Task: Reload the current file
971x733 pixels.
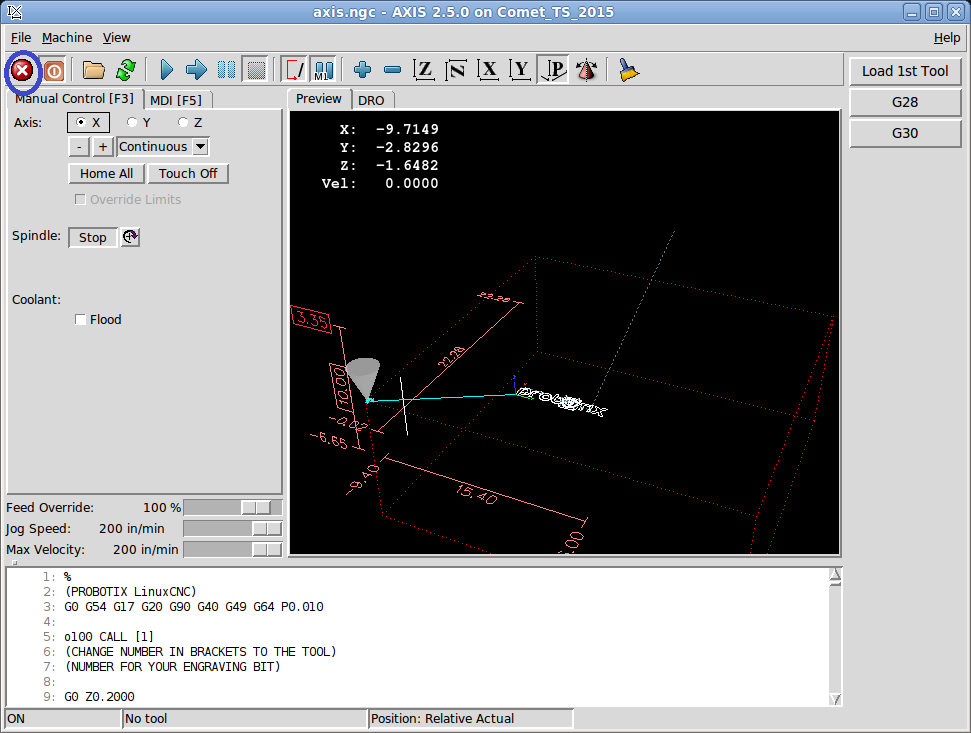Action: pyautogui.click(x=125, y=70)
